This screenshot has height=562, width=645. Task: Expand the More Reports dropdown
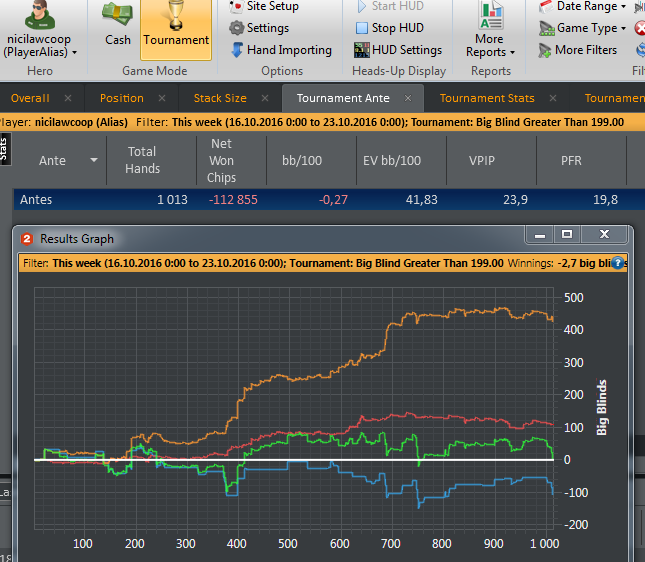[x=490, y=46]
